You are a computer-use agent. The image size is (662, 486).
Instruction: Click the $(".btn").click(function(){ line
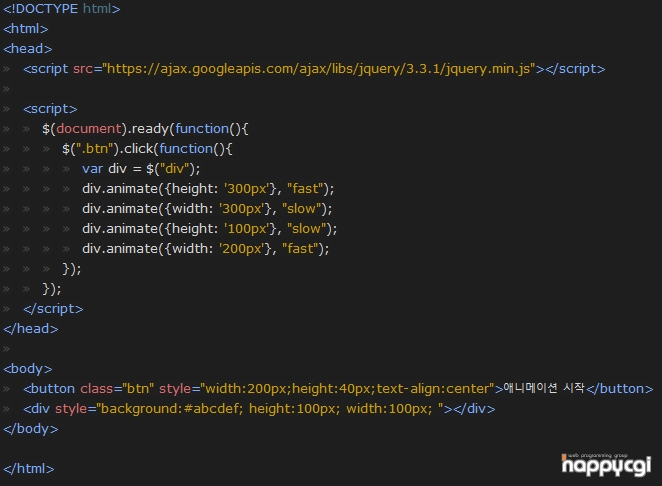147,149
